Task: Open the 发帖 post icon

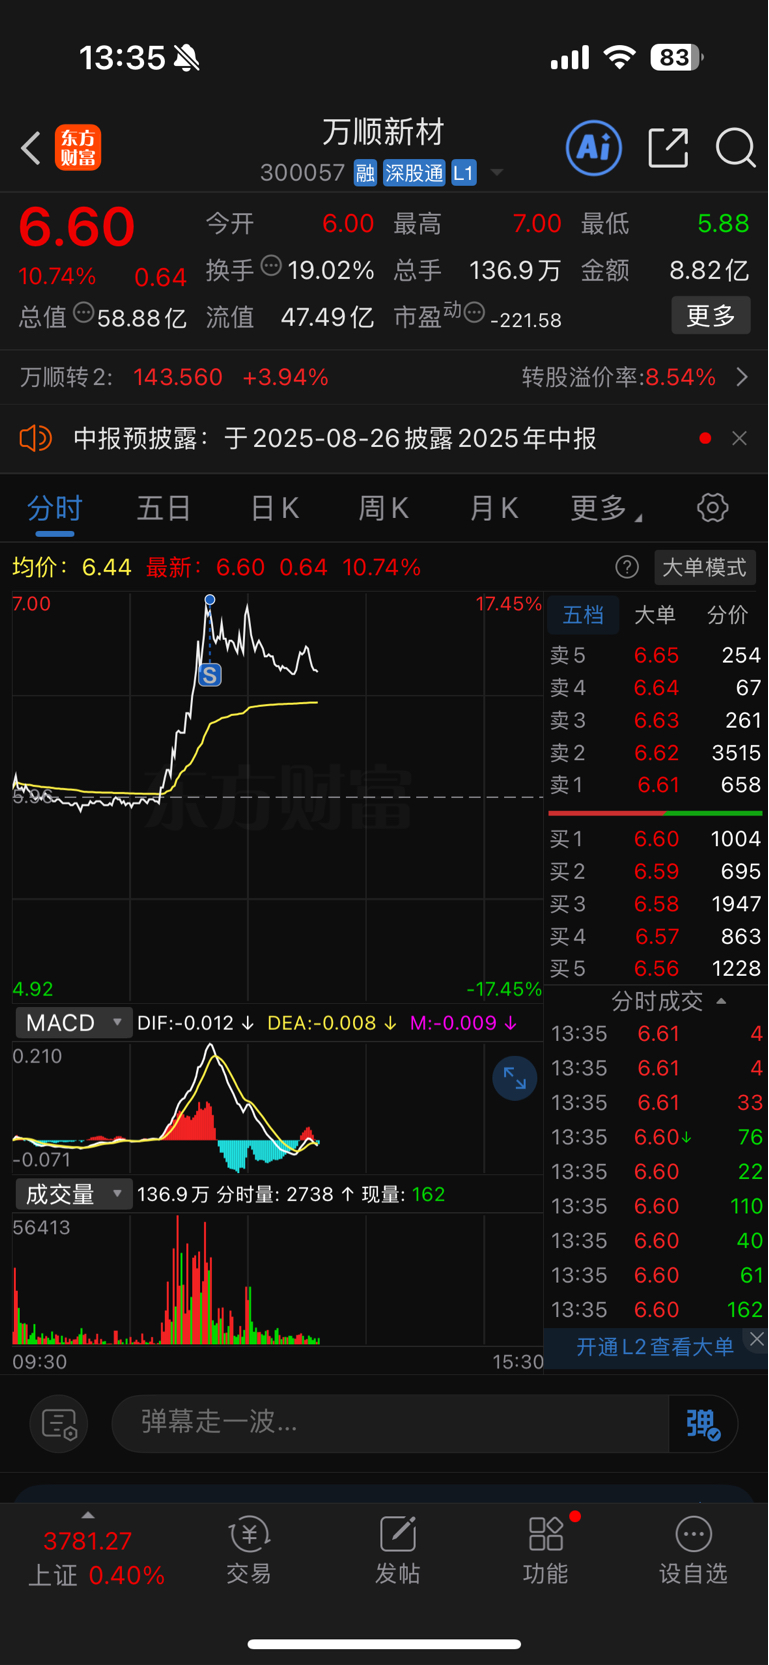Action: [397, 1550]
